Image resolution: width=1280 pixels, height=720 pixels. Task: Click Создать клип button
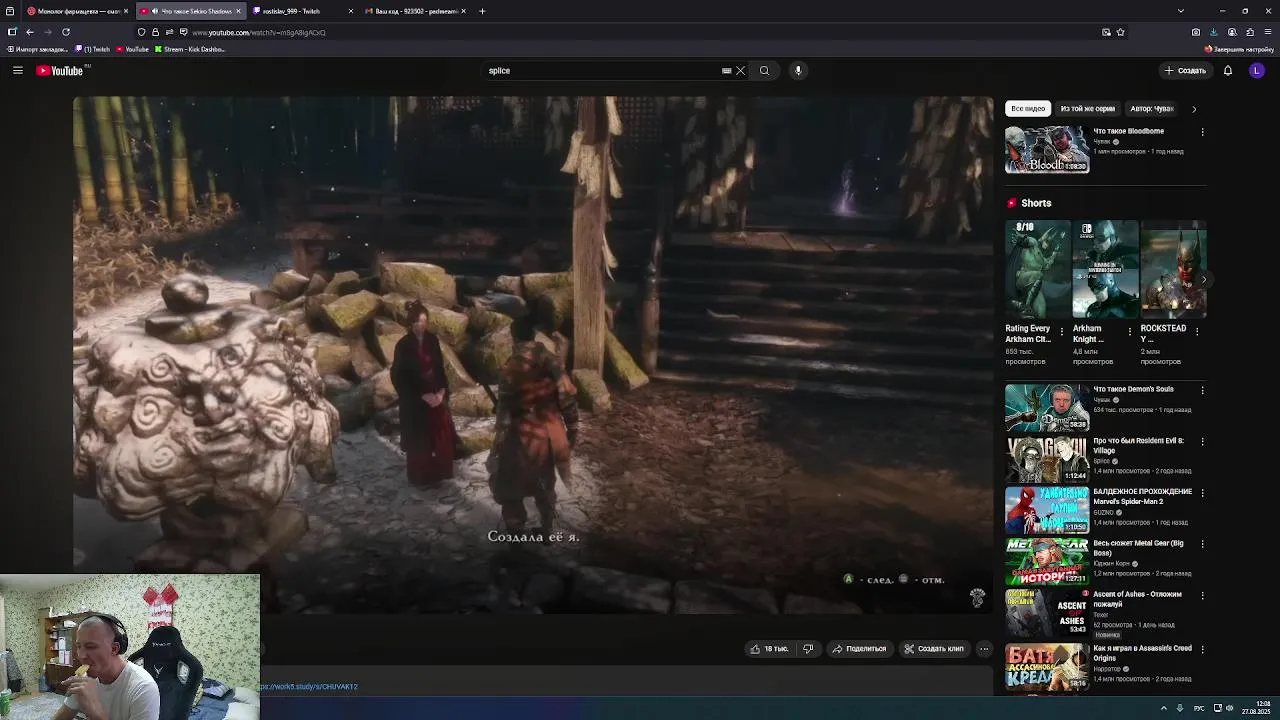[x=934, y=648]
